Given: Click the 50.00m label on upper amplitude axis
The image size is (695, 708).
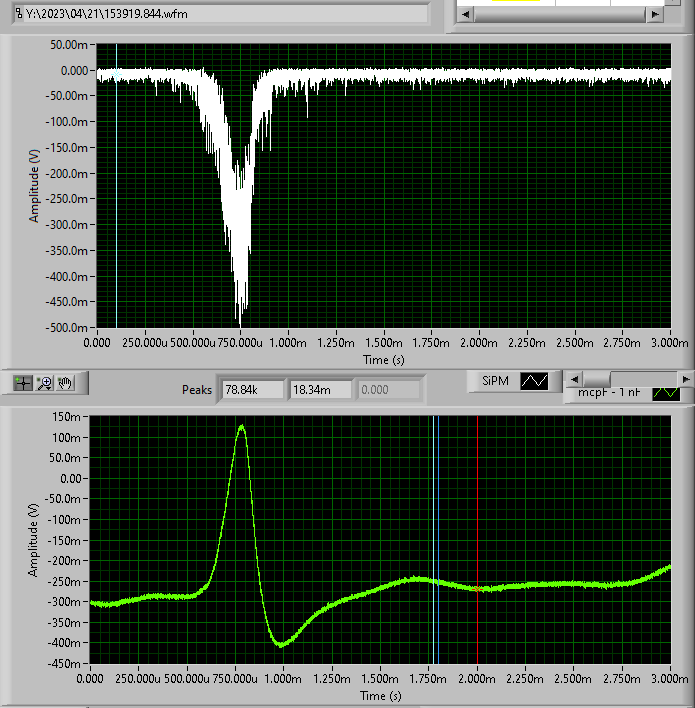Looking at the screenshot, I should (x=69, y=45).
